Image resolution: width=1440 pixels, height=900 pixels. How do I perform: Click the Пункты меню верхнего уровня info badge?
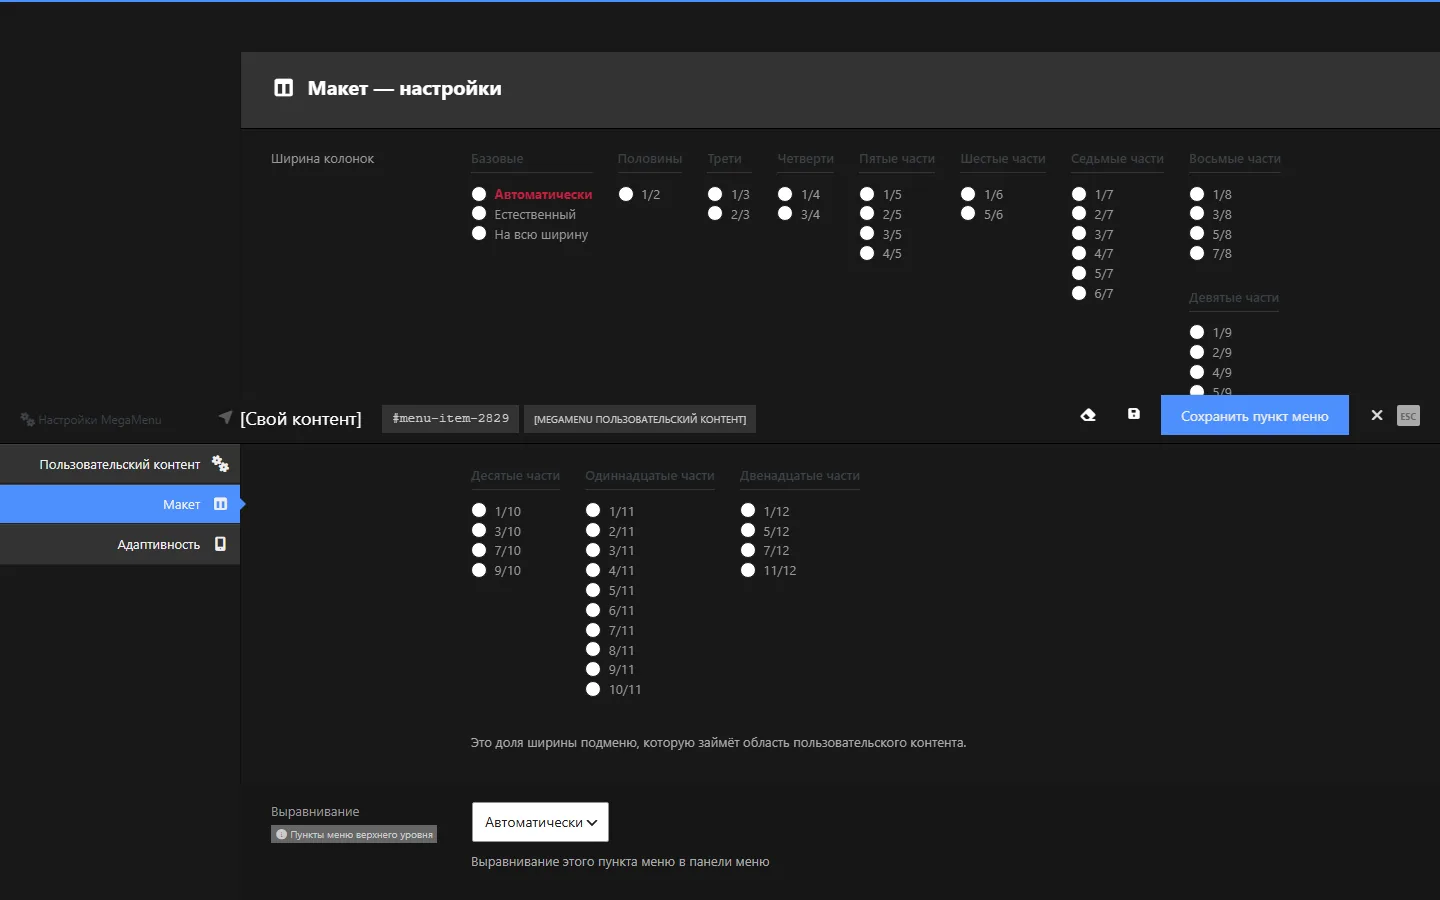(x=354, y=834)
